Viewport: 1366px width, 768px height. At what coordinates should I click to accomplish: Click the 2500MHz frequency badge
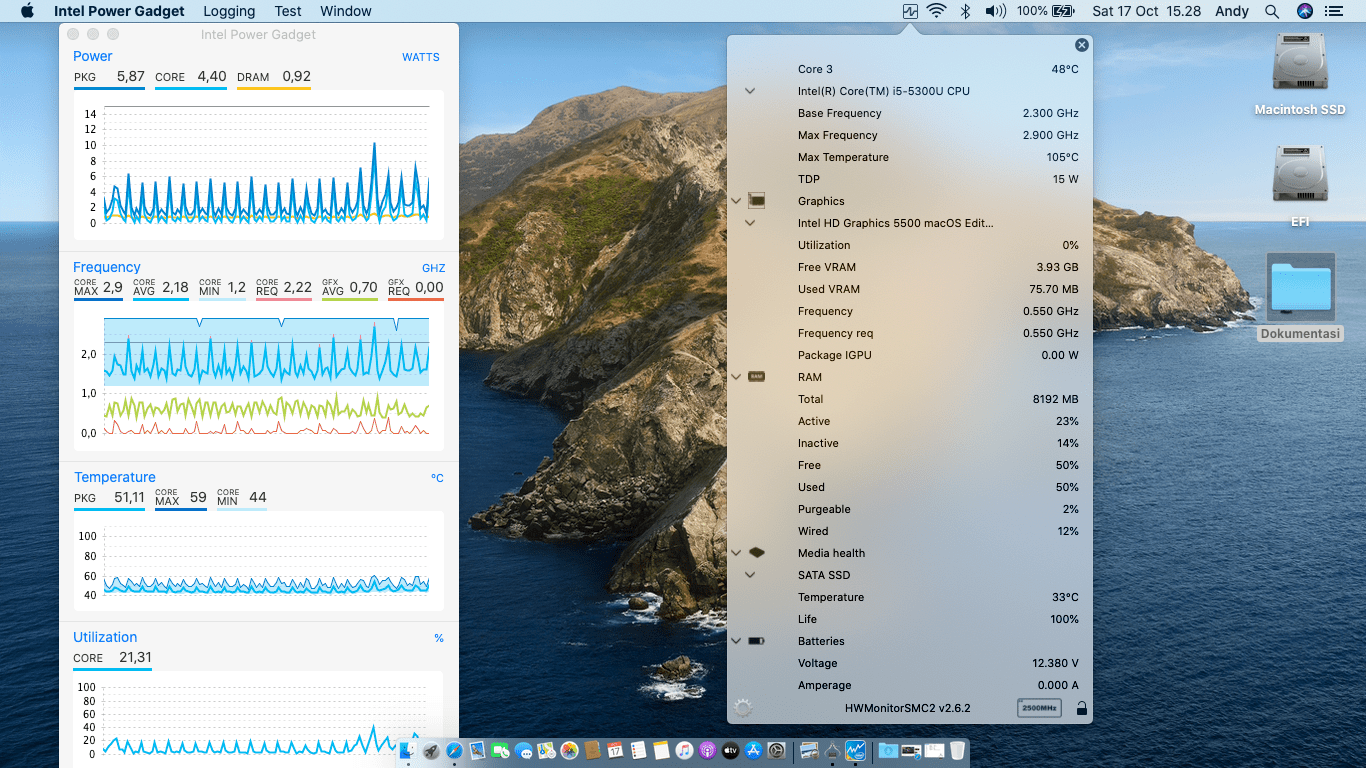click(1039, 708)
